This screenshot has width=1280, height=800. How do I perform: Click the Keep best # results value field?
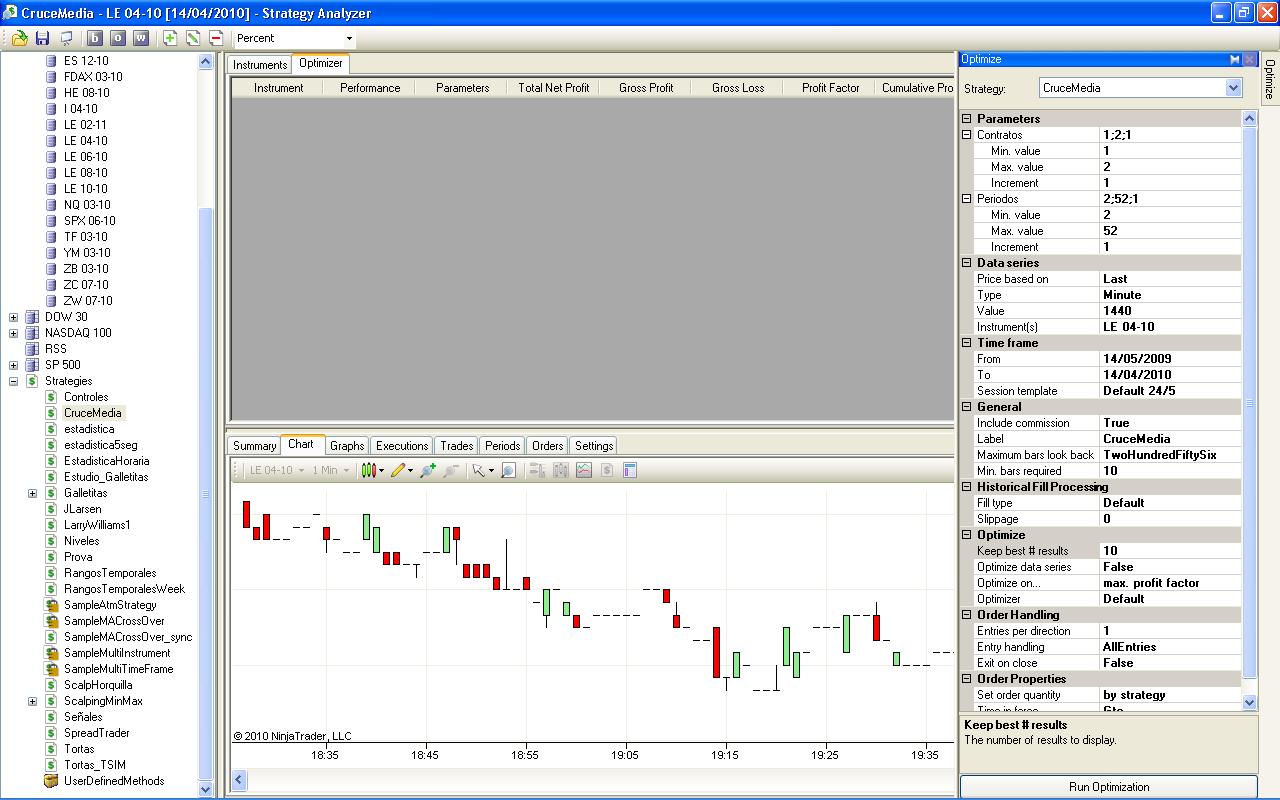1171,551
